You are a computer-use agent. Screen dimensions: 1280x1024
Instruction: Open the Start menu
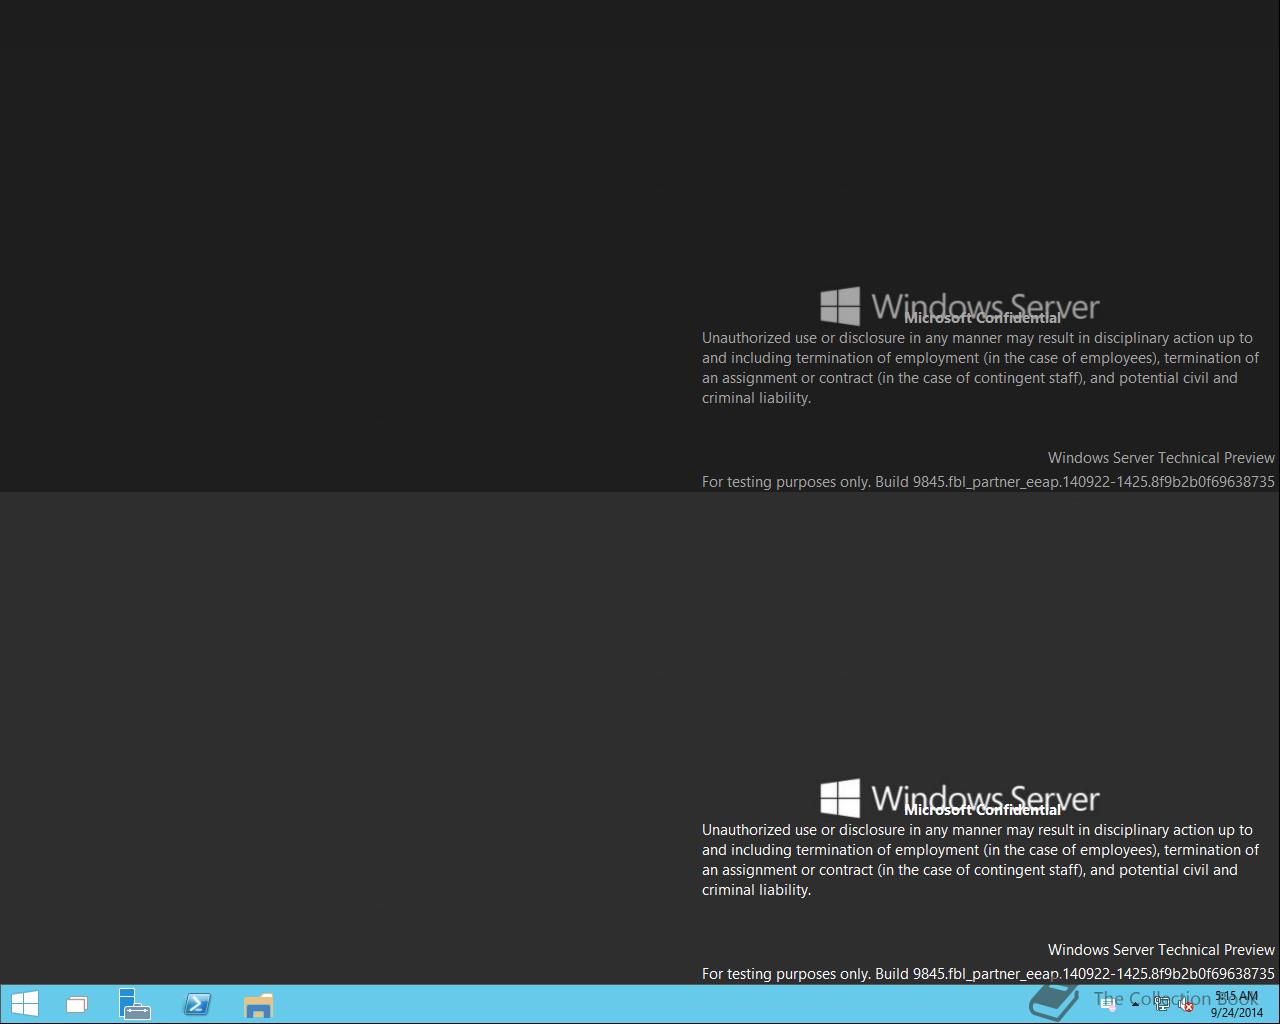pyautogui.click(x=24, y=1004)
